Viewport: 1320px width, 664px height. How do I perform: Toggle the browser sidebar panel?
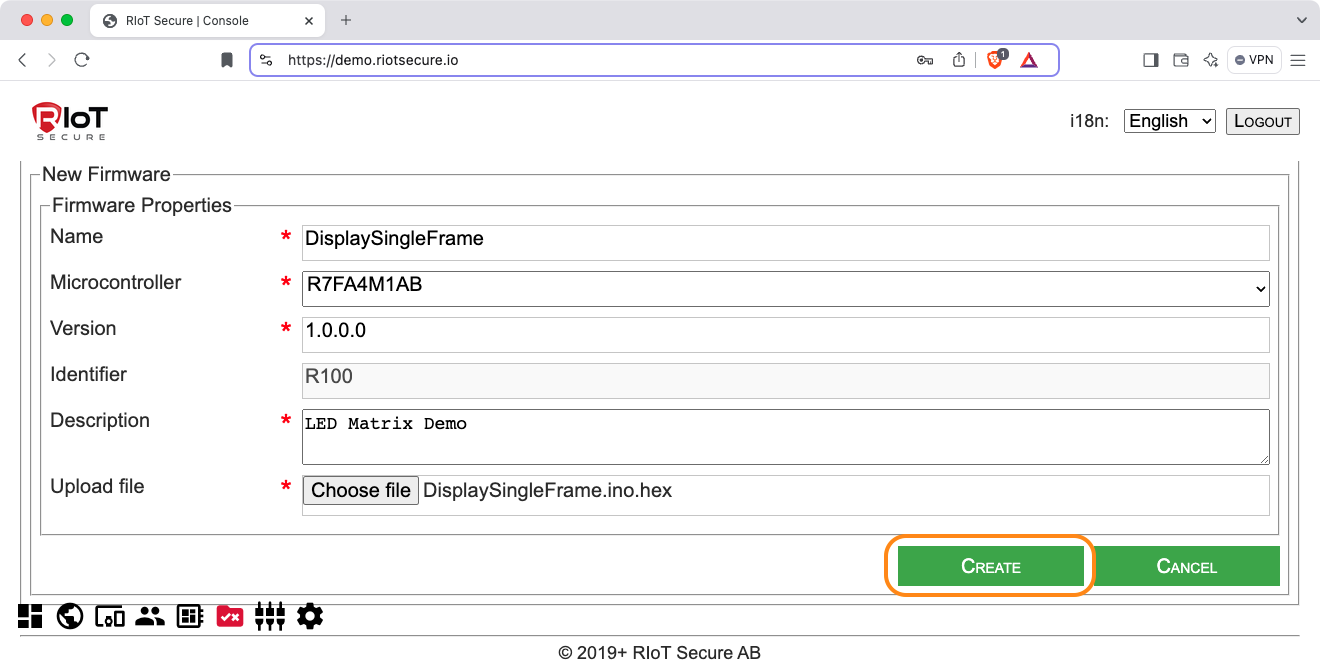point(1150,60)
